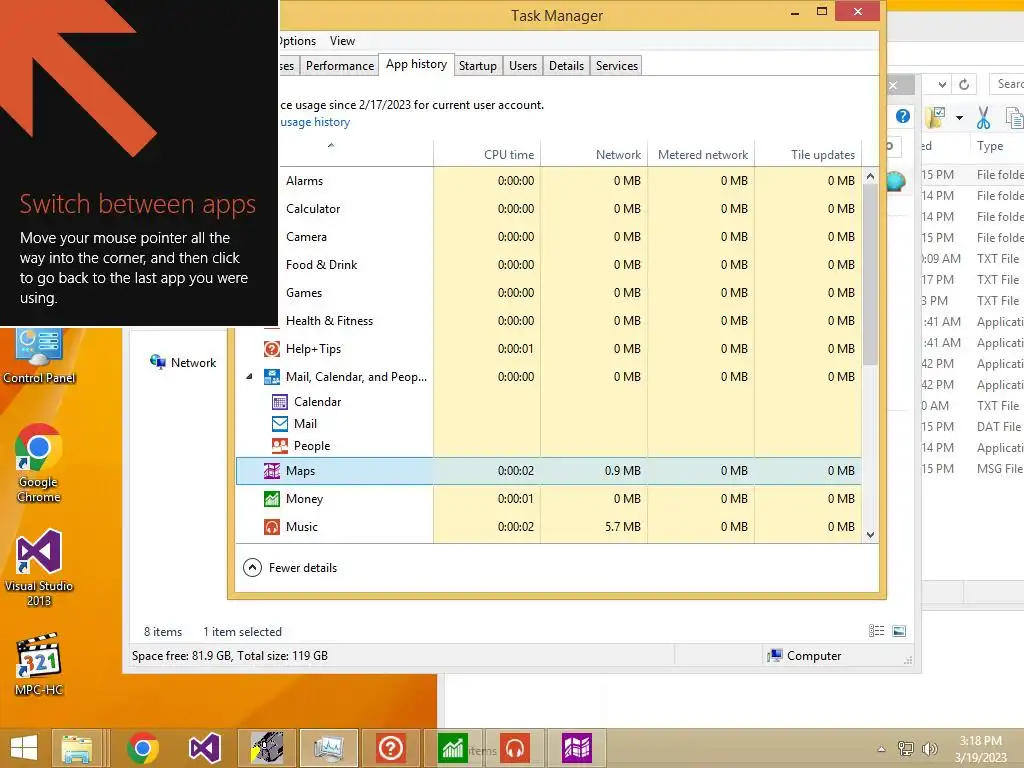Switch Explorer to details view icon
Image resolution: width=1024 pixels, height=768 pixels.
tap(876, 631)
